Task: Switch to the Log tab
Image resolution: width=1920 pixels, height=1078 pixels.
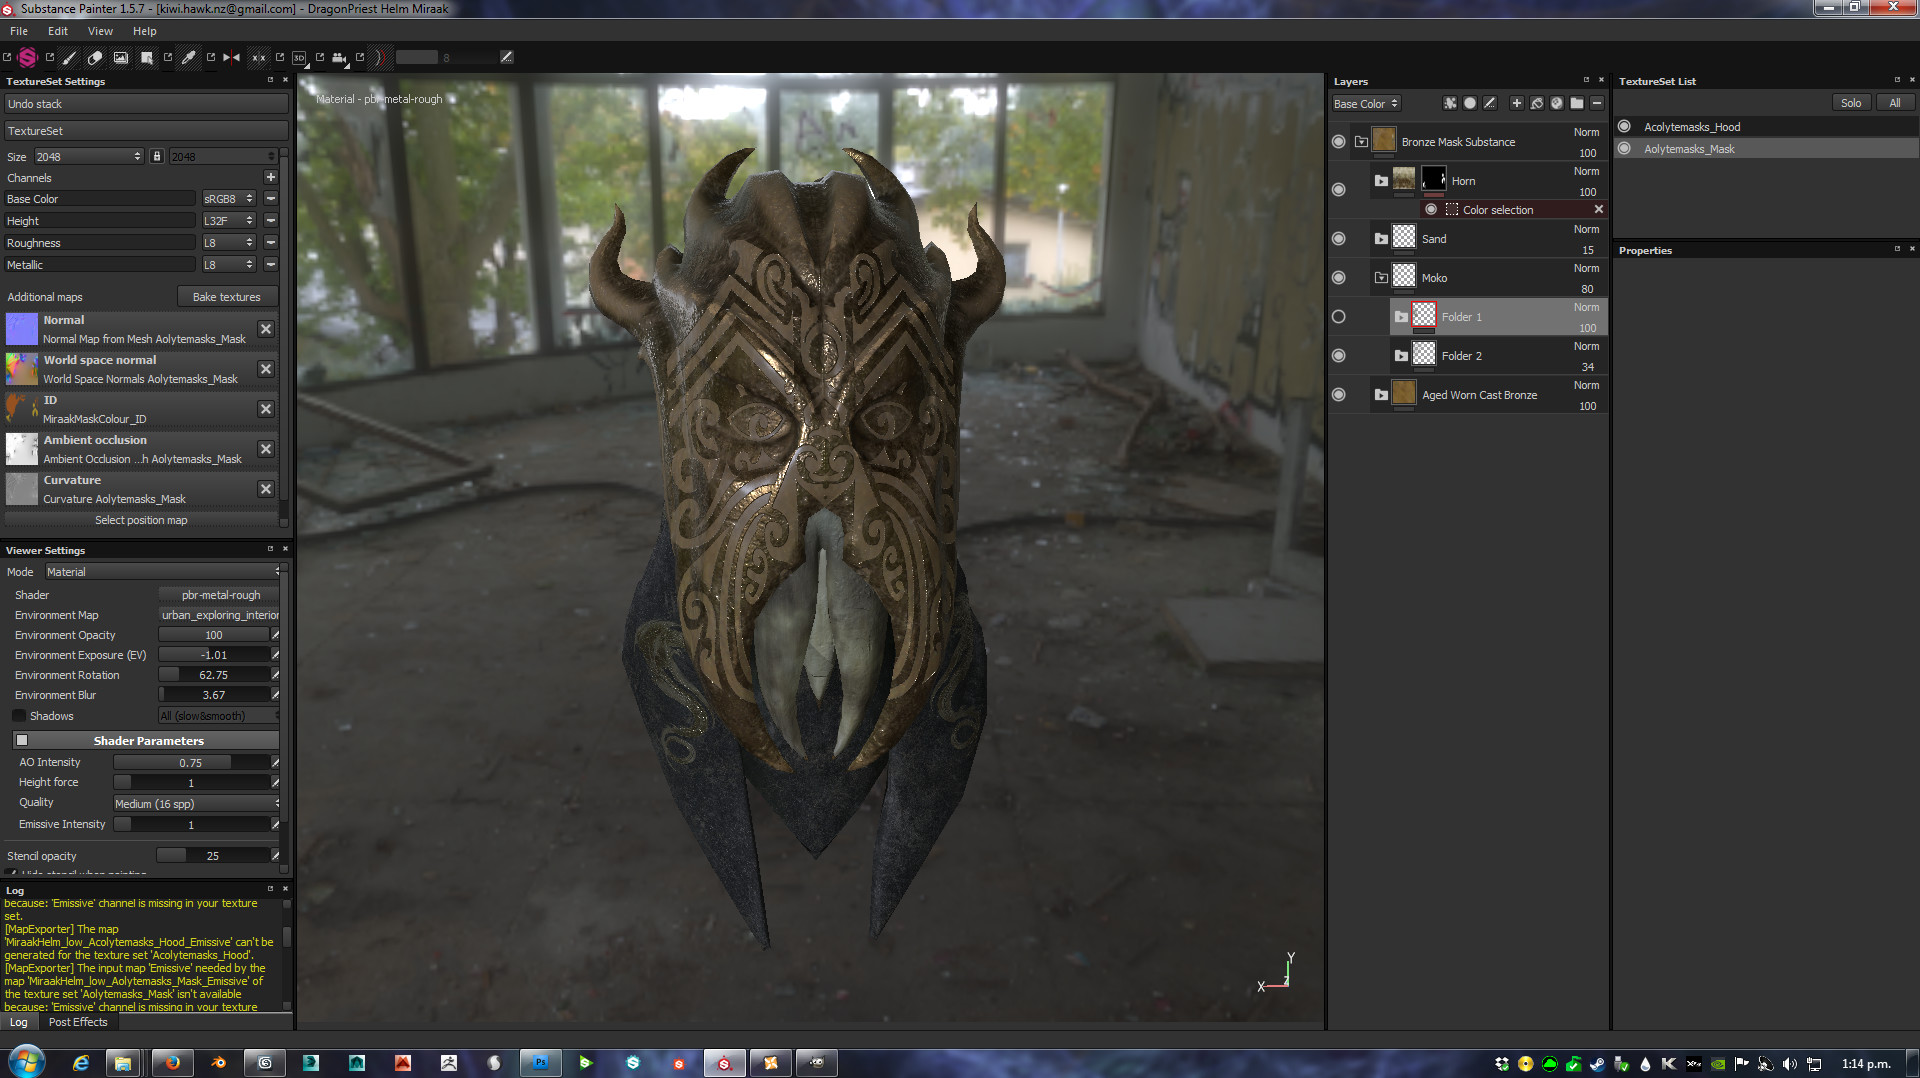Action: [19, 1022]
